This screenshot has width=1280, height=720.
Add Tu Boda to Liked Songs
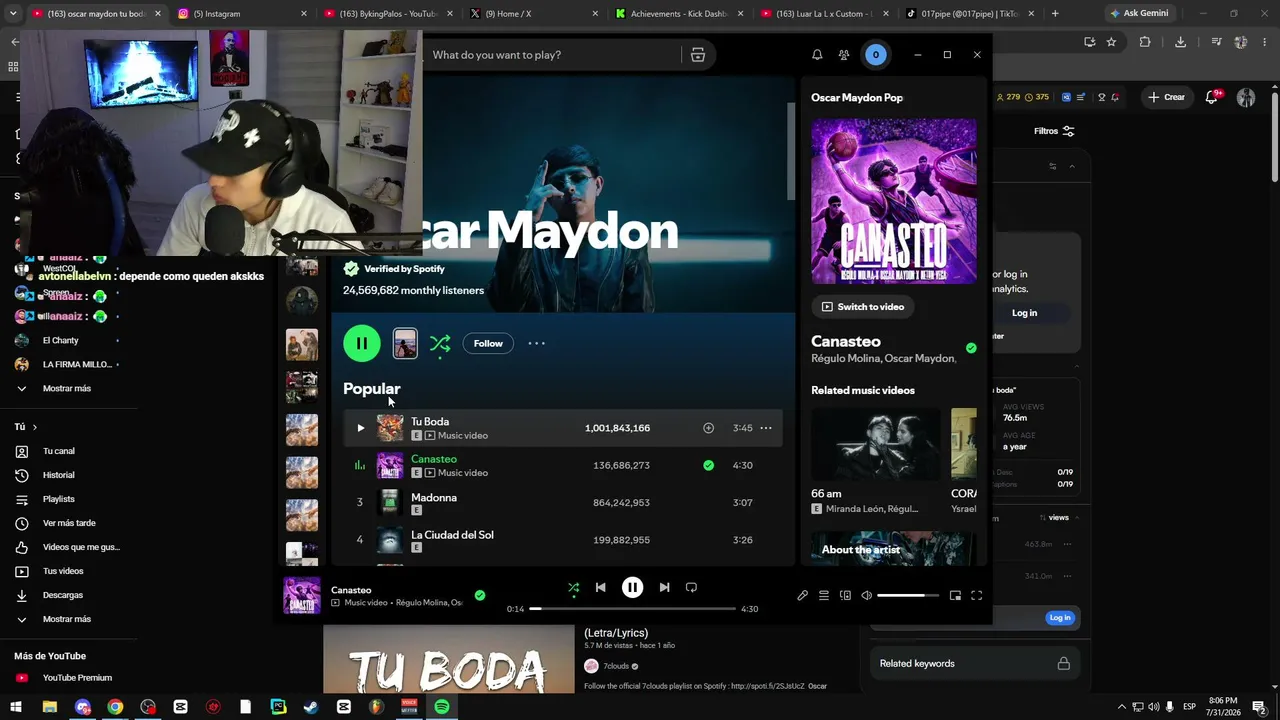pos(708,428)
